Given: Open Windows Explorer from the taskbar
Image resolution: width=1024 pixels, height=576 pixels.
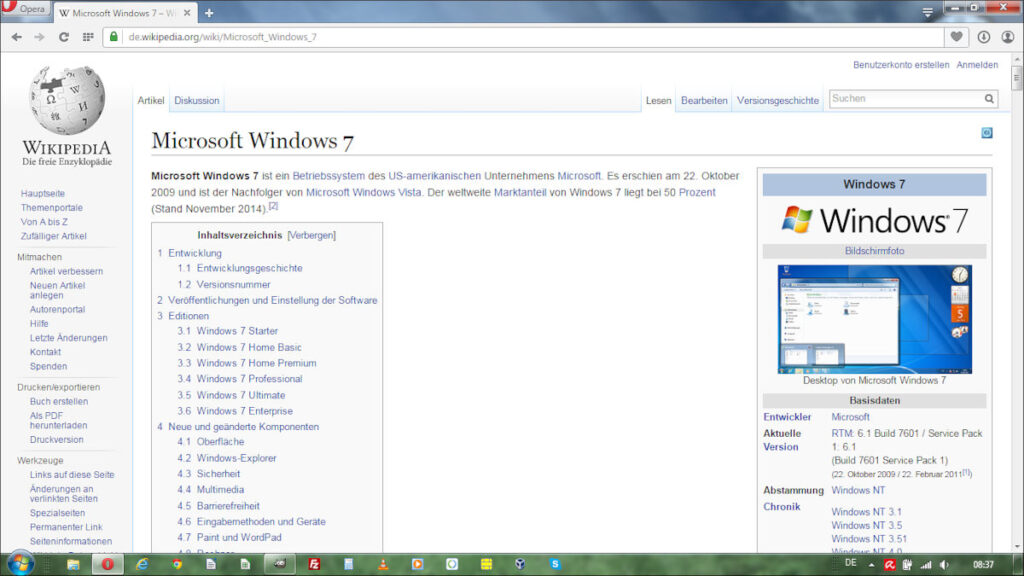Looking at the screenshot, I should point(73,564).
